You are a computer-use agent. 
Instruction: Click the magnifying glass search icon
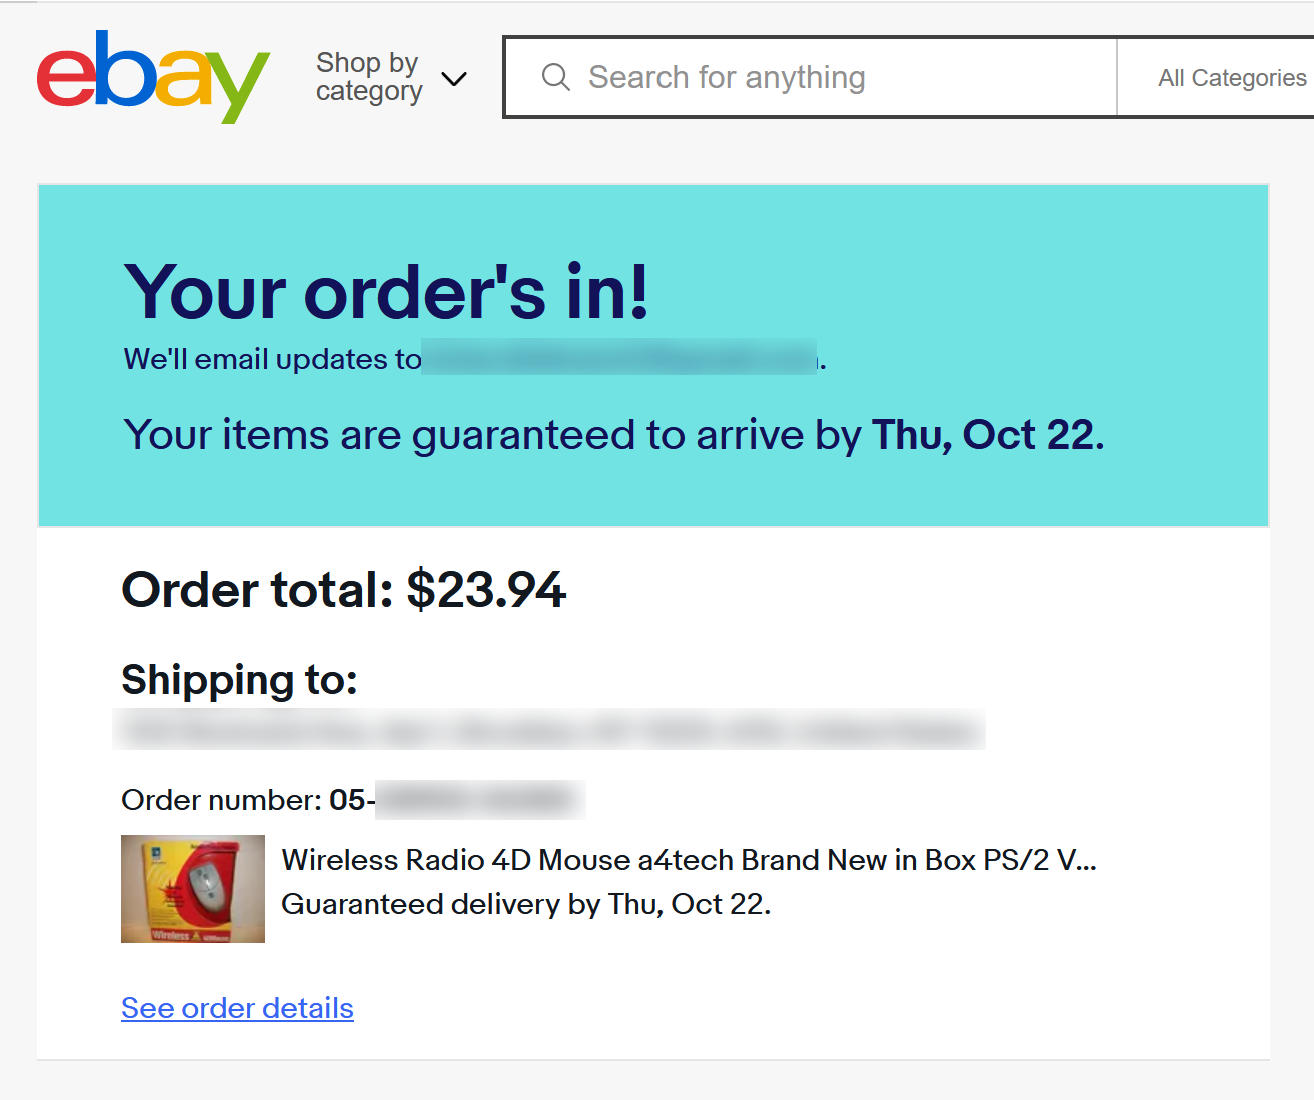[556, 77]
